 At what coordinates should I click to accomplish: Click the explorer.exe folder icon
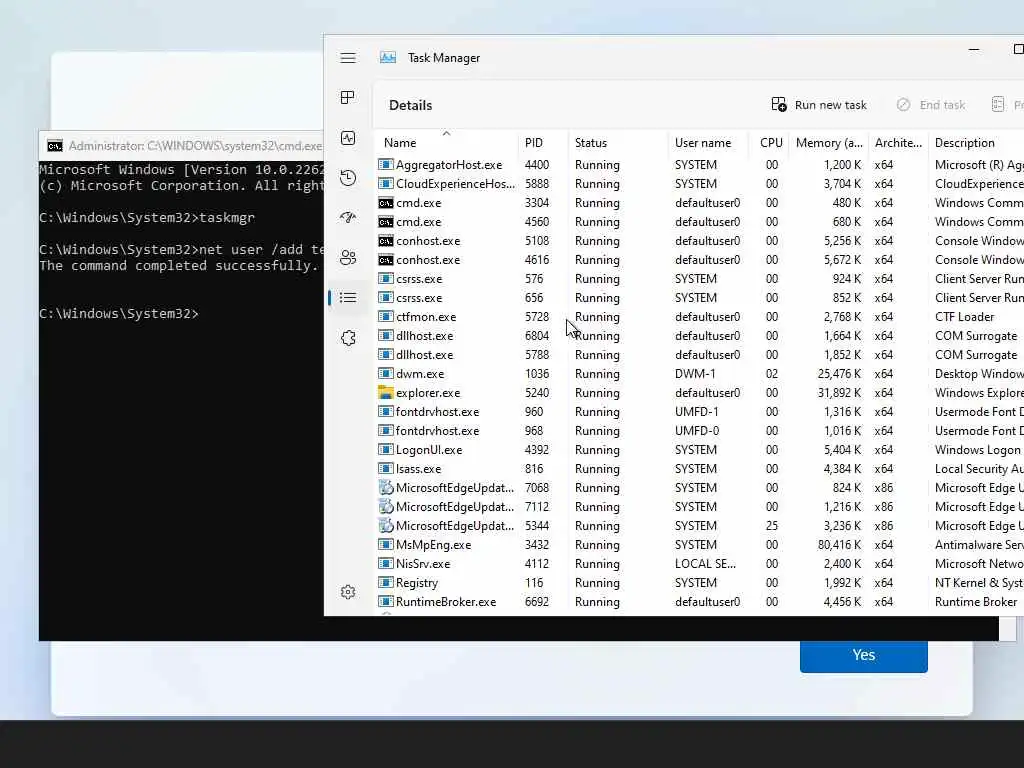pyautogui.click(x=386, y=392)
